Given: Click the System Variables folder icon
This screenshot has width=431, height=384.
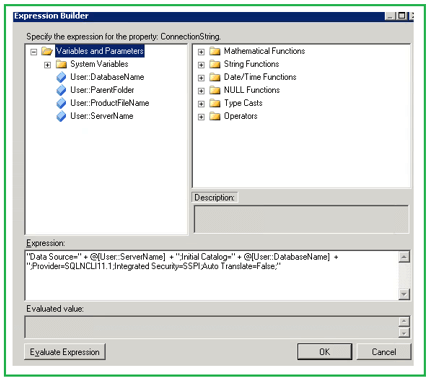Looking at the screenshot, I should [61, 64].
